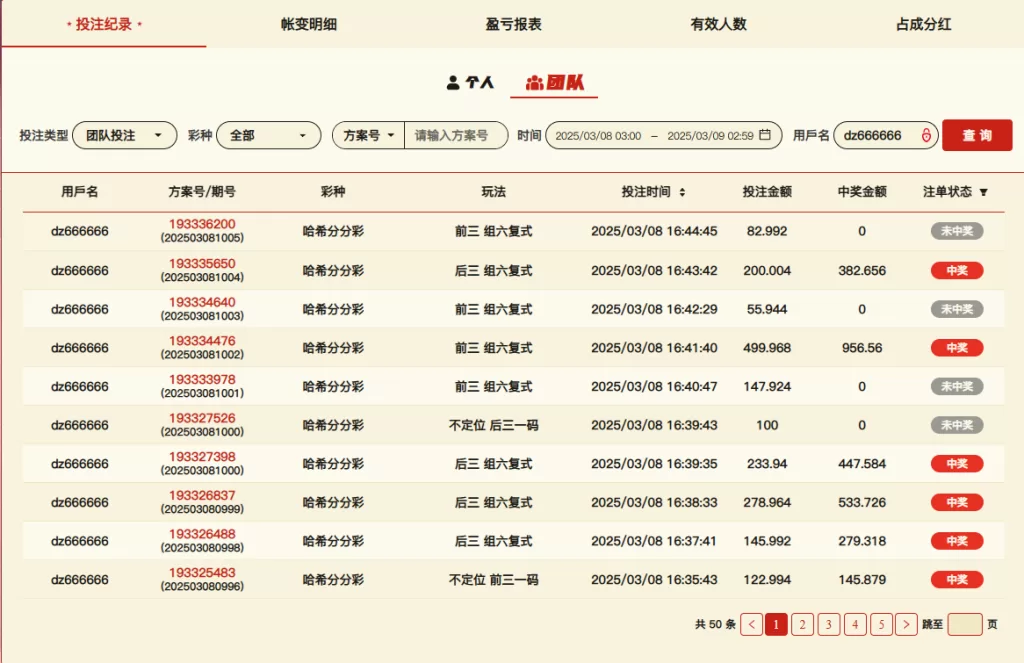Open scheme number 193326488
This screenshot has height=663, width=1024.
[202, 533]
